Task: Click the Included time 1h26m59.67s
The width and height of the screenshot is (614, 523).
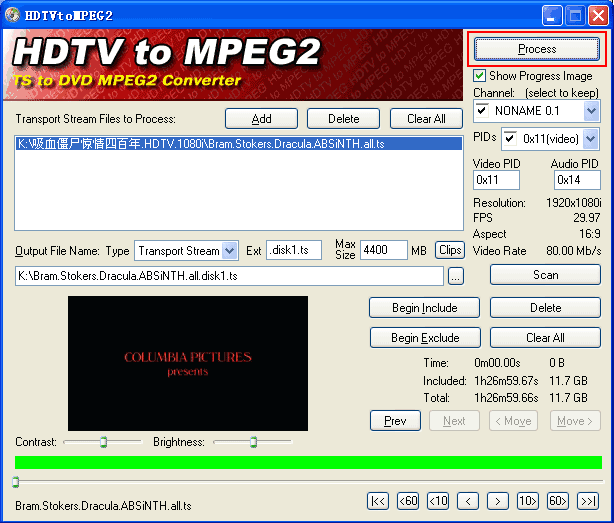Action: click(x=506, y=381)
